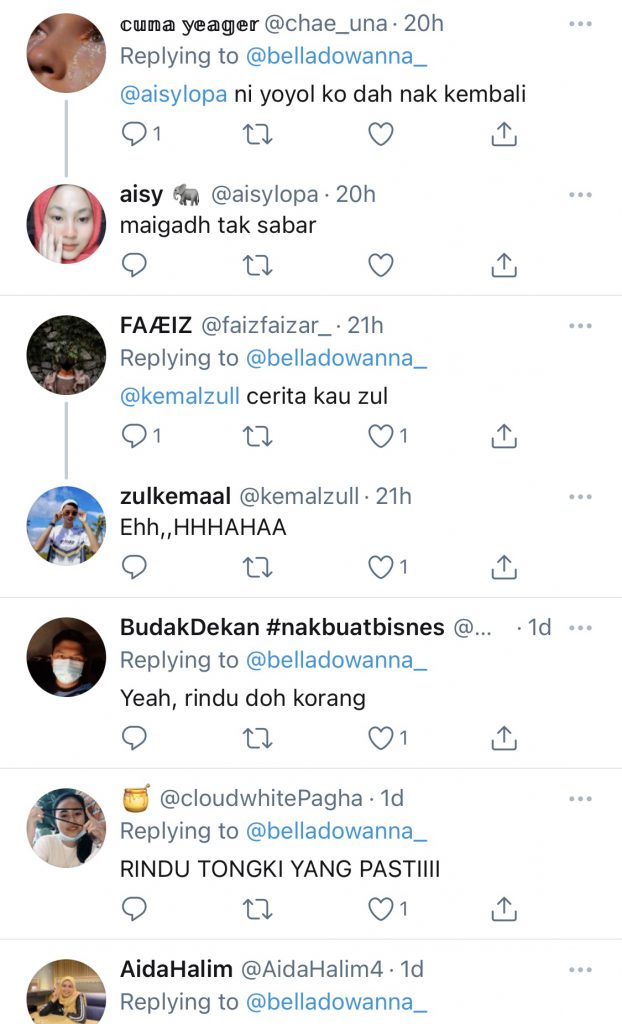Share the 'RINDU TONGKI YANG PASTIIII' tweet
Viewport: 622px width, 1024px height.
505,909
